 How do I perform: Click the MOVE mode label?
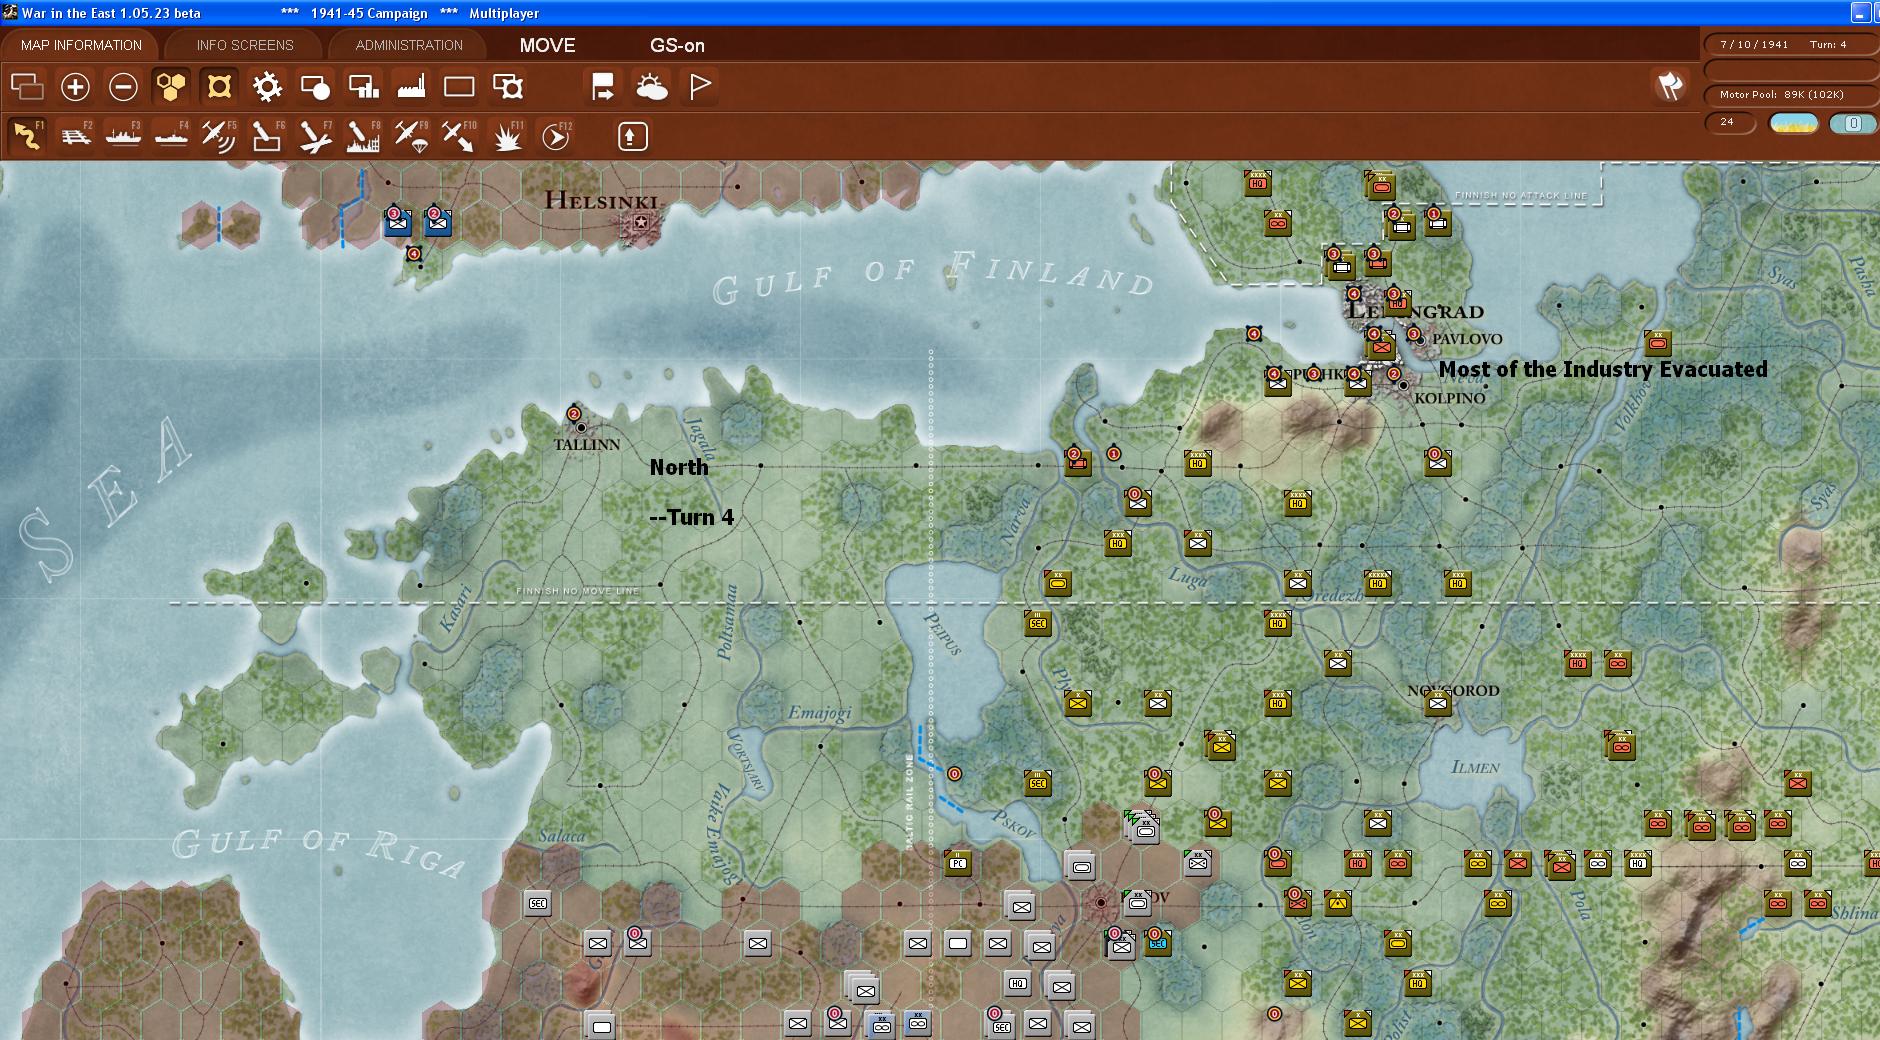click(547, 45)
